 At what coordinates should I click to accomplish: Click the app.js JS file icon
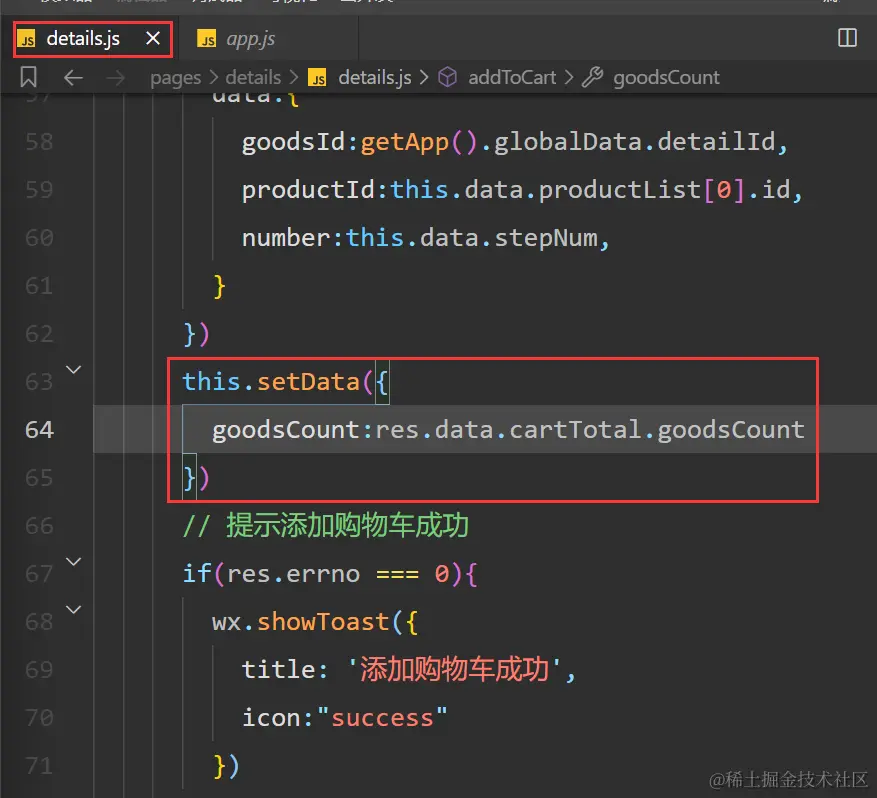point(206,39)
